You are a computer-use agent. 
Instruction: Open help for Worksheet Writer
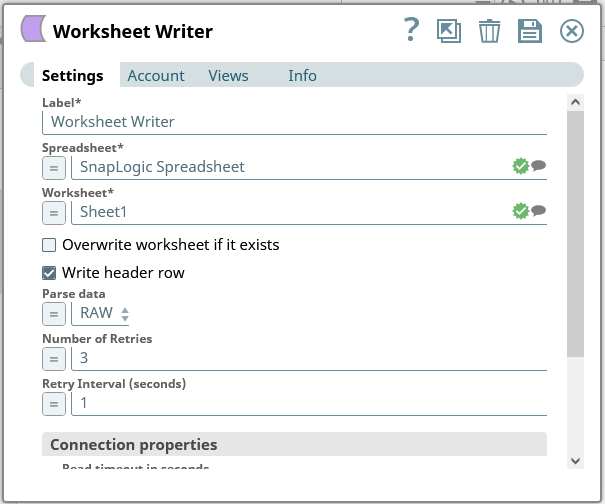(x=411, y=31)
